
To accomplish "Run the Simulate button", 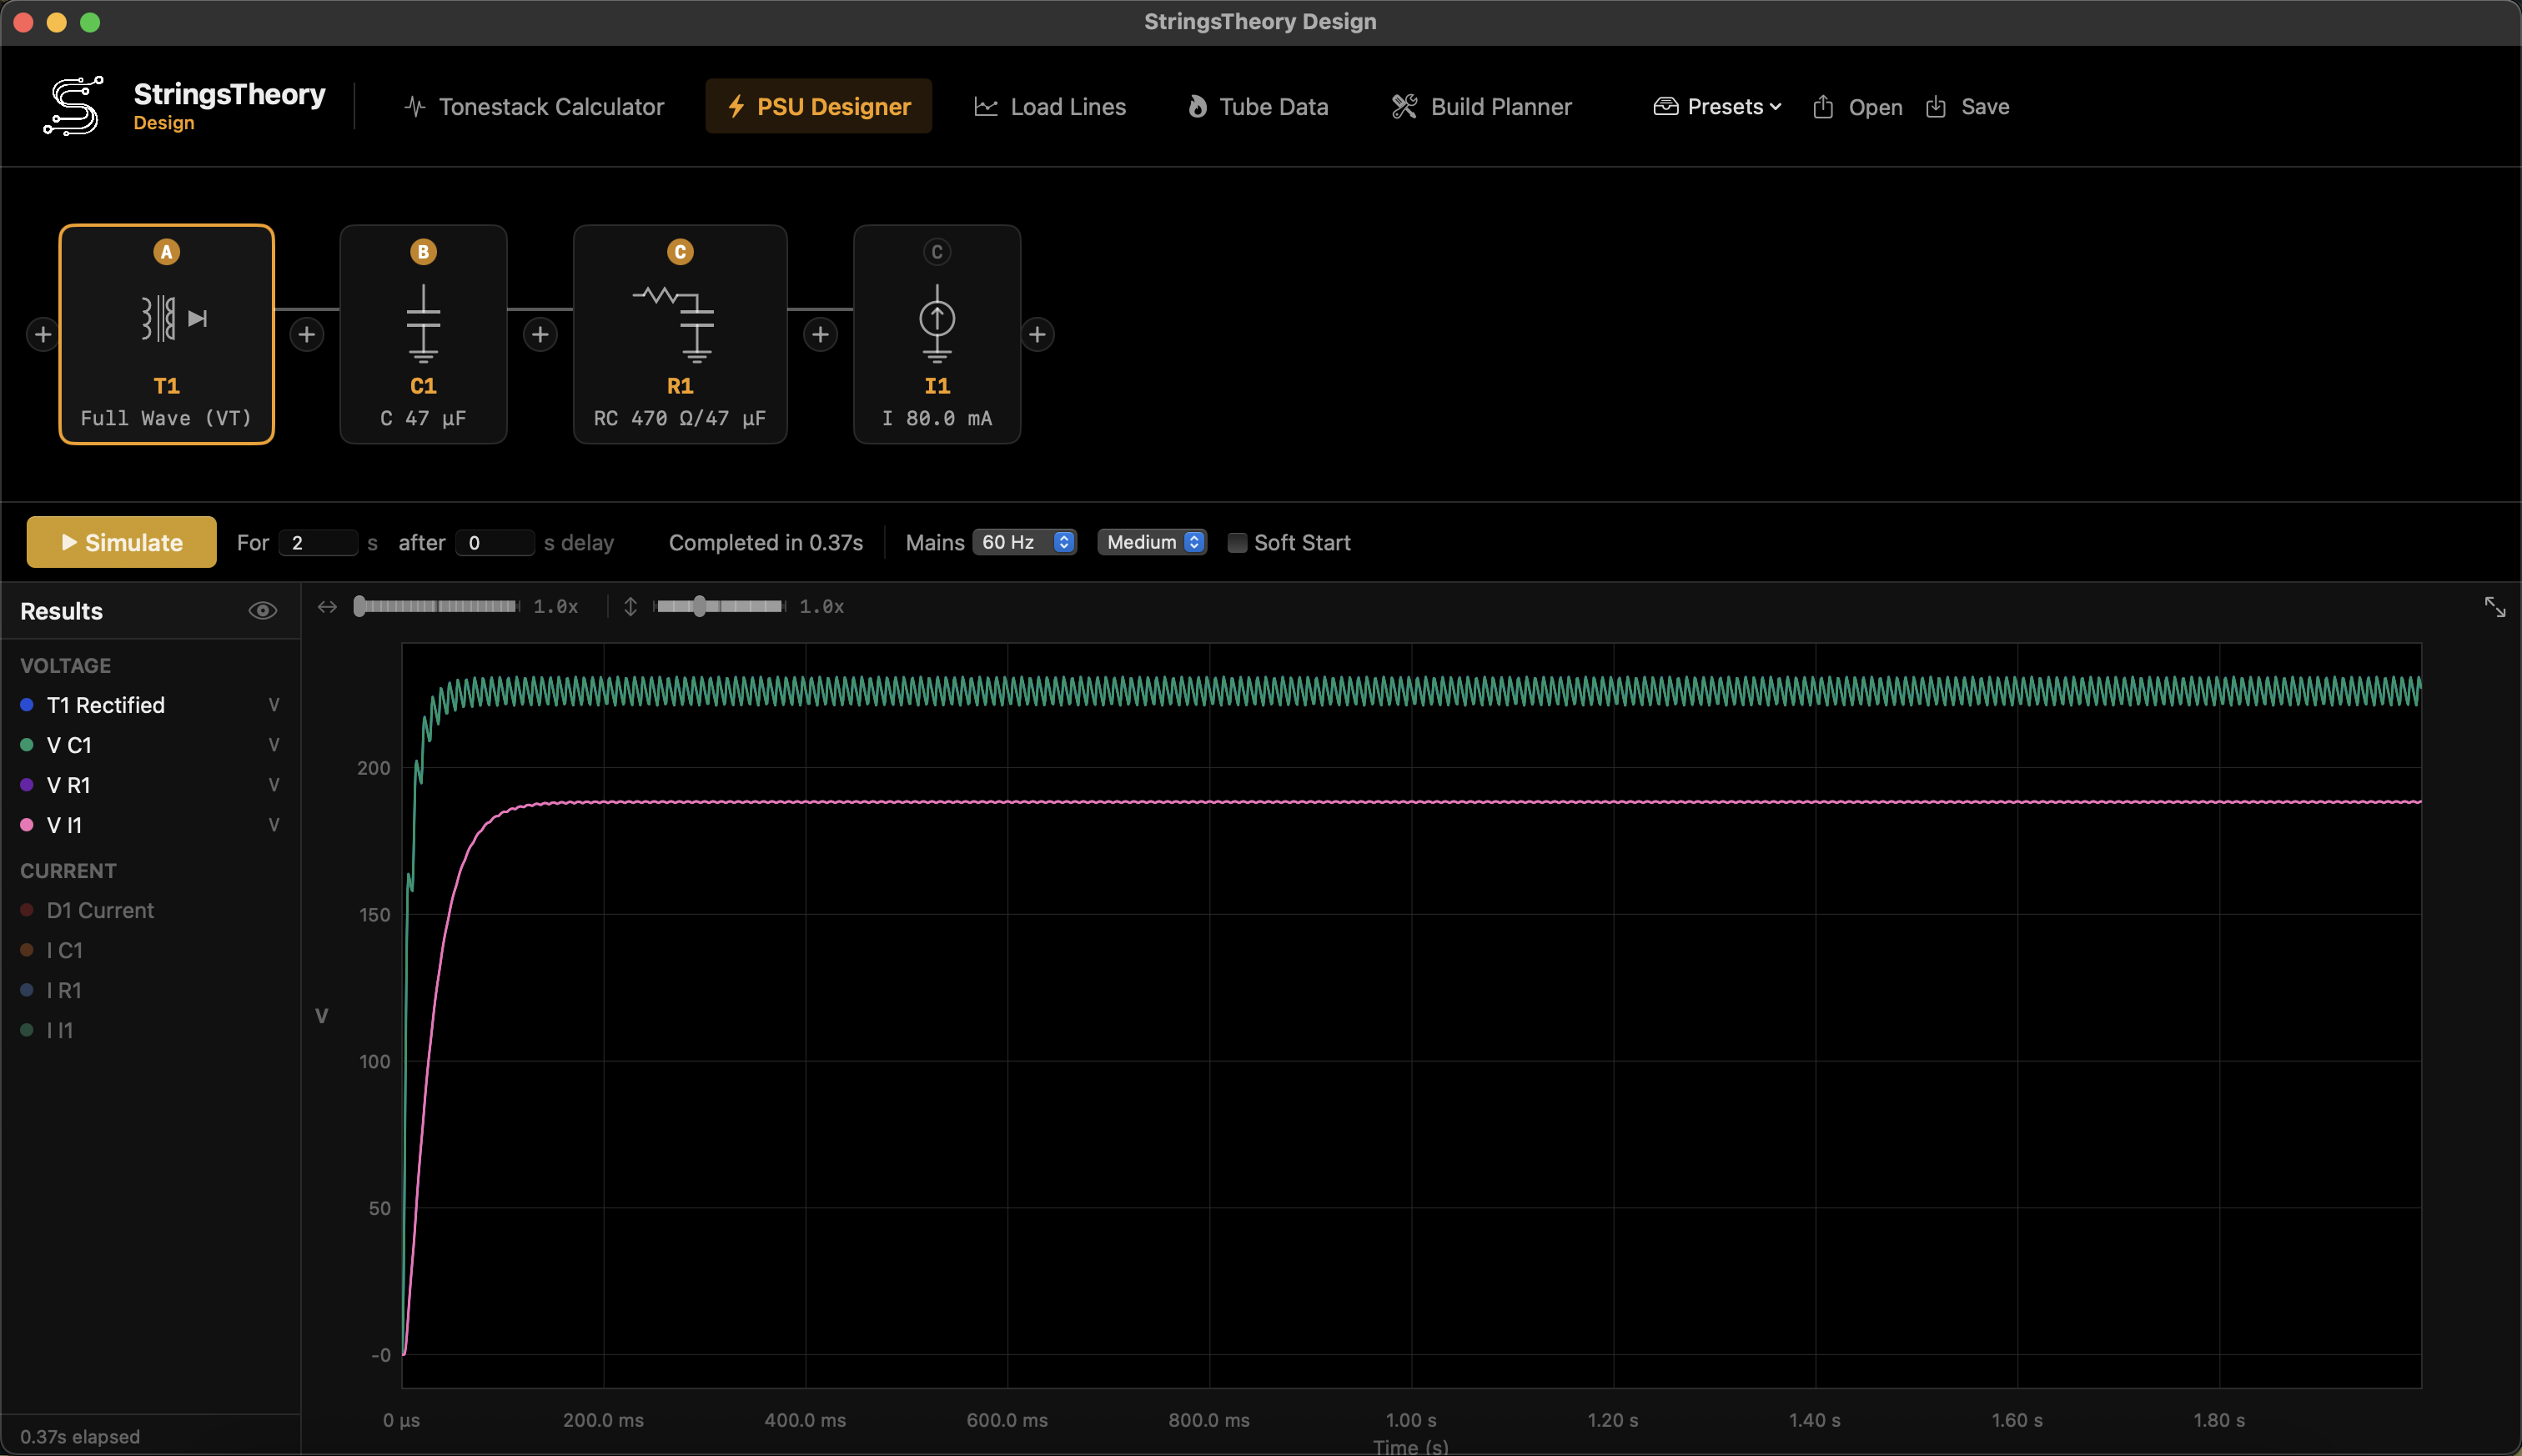I will (120, 541).
